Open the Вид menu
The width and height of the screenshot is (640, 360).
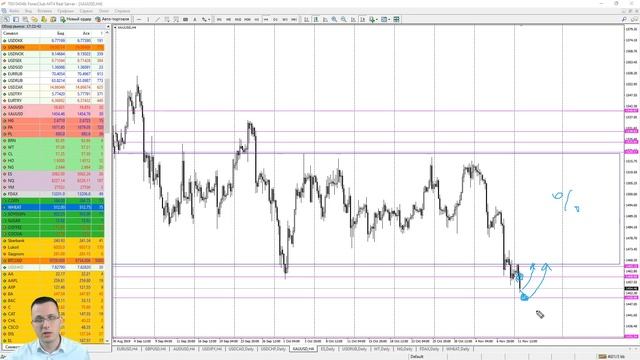(28, 11)
